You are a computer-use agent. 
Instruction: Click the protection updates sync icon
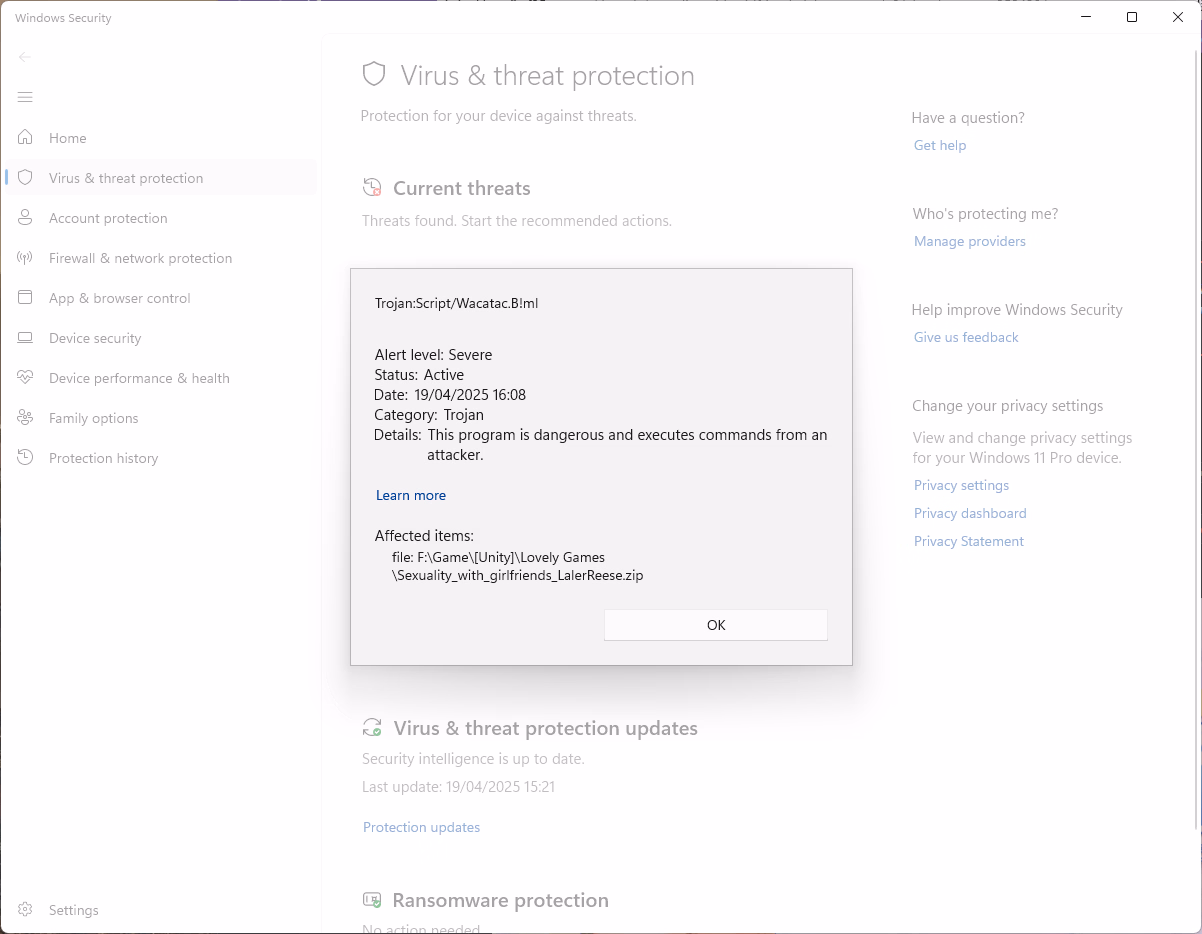pos(372,728)
